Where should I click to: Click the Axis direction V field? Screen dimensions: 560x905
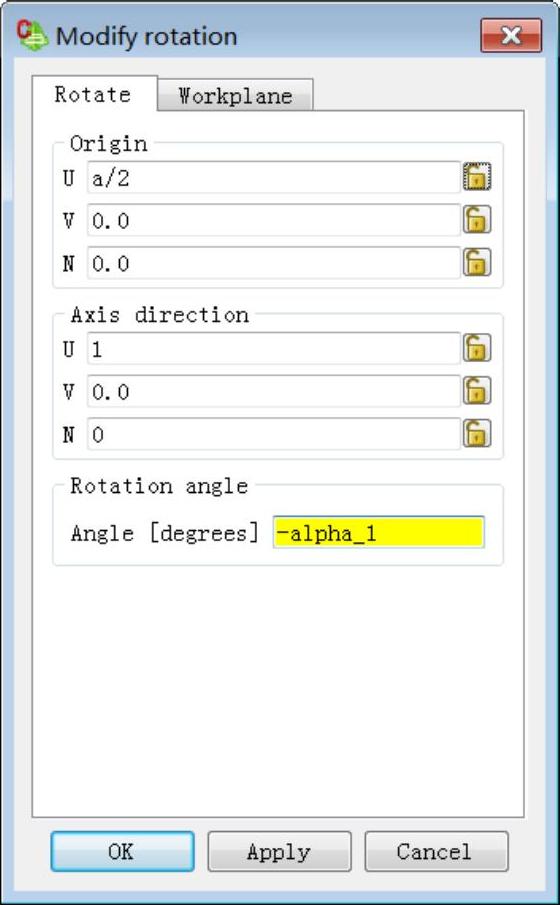pos(274,391)
